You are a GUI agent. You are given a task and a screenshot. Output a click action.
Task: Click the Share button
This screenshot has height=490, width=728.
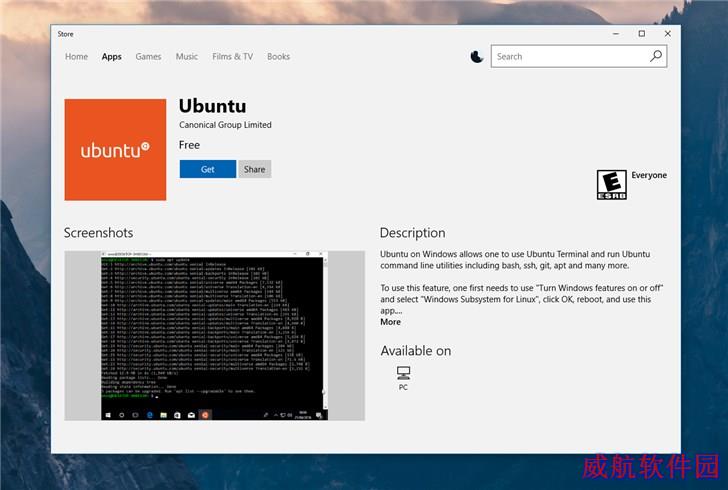[x=254, y=169]
